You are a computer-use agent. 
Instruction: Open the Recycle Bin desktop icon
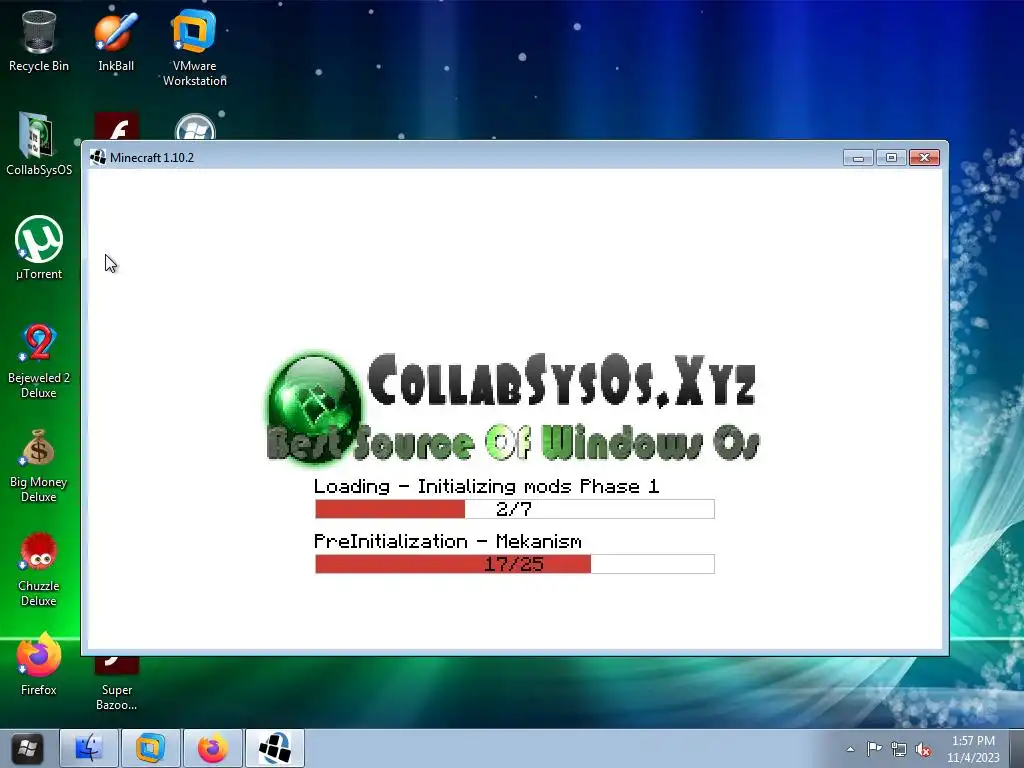tap(39, 40)
